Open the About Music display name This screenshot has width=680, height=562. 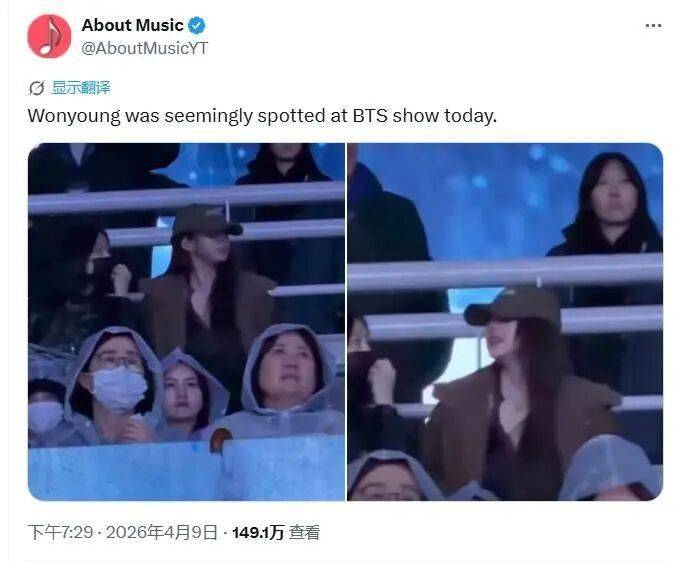click(132, 25)
